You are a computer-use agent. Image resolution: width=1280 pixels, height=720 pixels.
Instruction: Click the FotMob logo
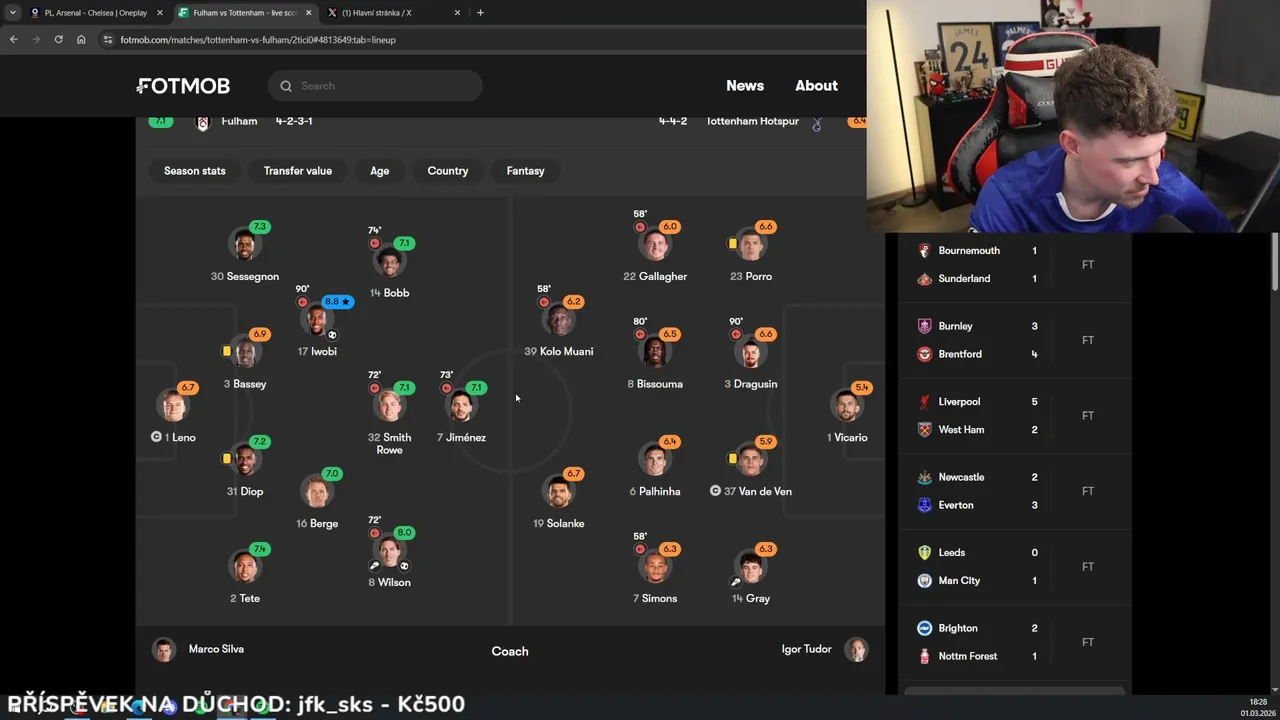click(183, 86)
